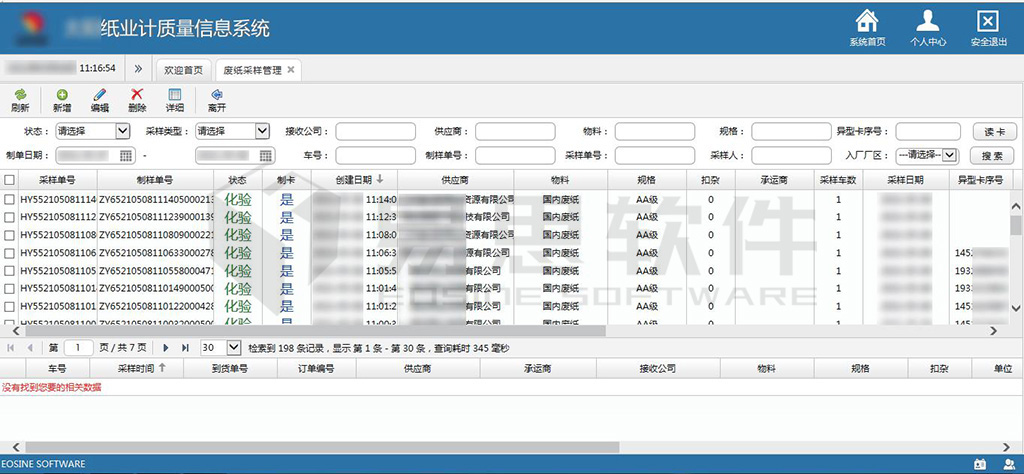Viewport: 1024px width, 474px height.
Task: Click the 离开 leave icon
Action: [x=216, y=95]
